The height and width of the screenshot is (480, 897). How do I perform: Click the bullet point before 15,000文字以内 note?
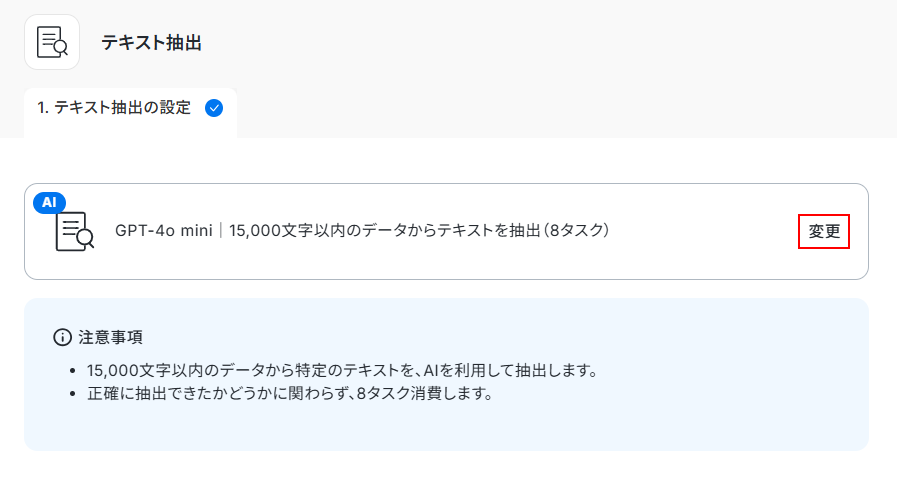click(x=73, y=371)
